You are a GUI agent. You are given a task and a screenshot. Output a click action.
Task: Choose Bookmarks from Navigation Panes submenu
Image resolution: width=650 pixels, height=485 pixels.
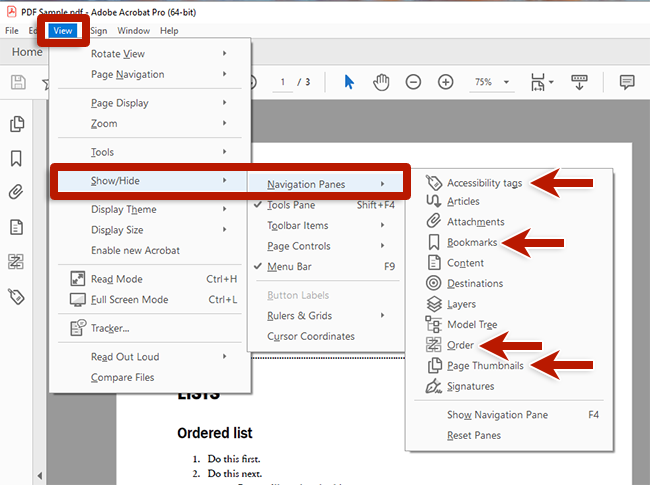click(473, 243)
